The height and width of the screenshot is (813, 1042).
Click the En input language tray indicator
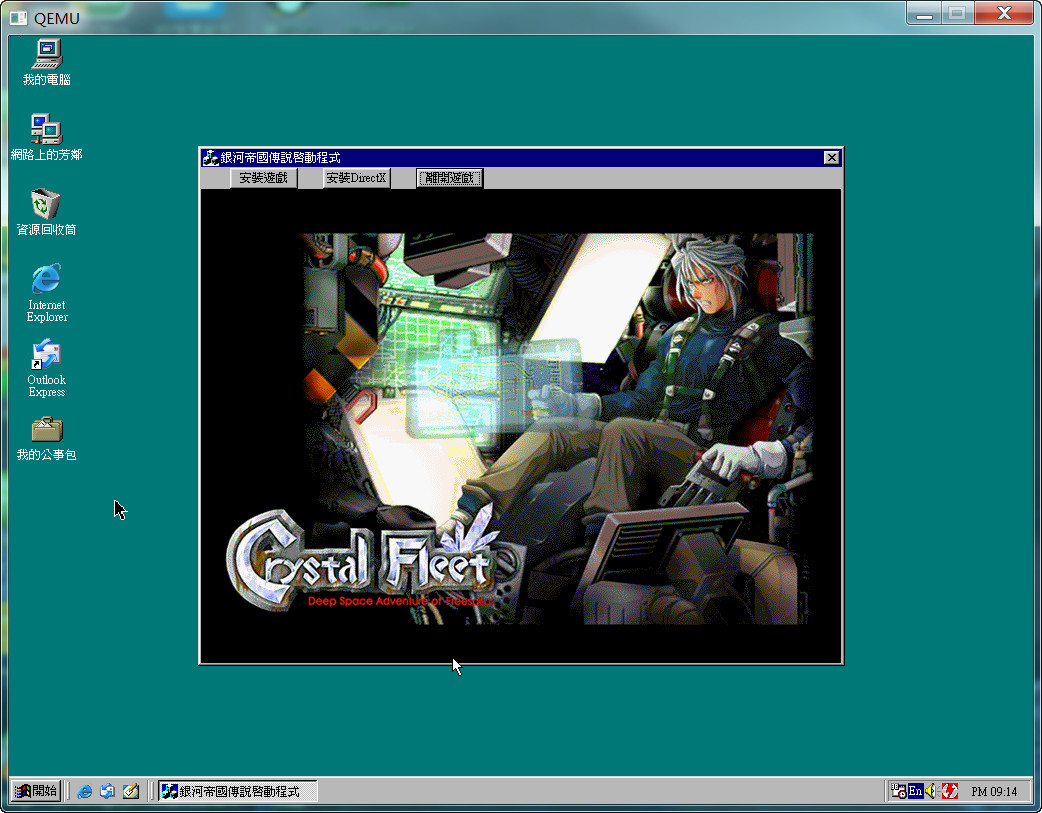[915, 791]
